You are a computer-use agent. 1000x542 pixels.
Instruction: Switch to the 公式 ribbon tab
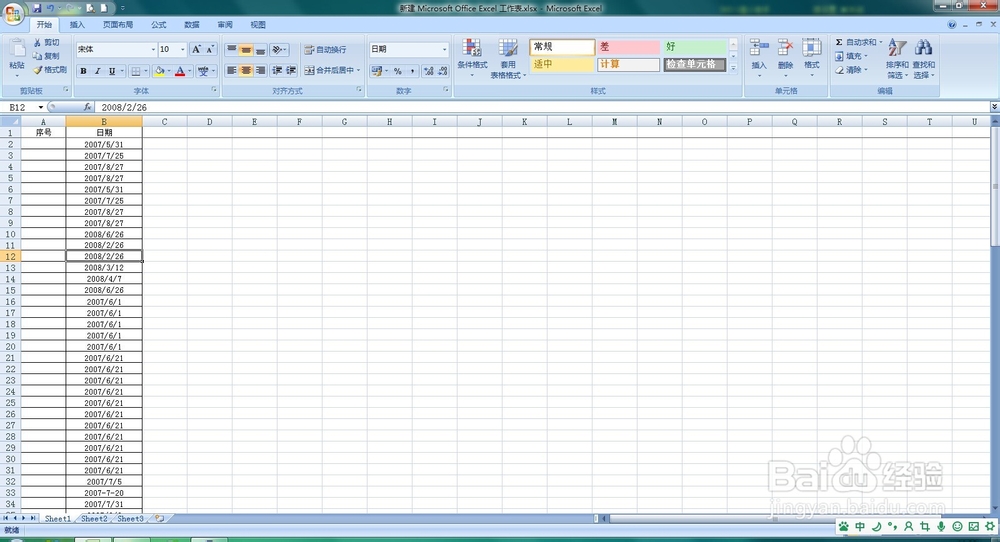[159, 25]
